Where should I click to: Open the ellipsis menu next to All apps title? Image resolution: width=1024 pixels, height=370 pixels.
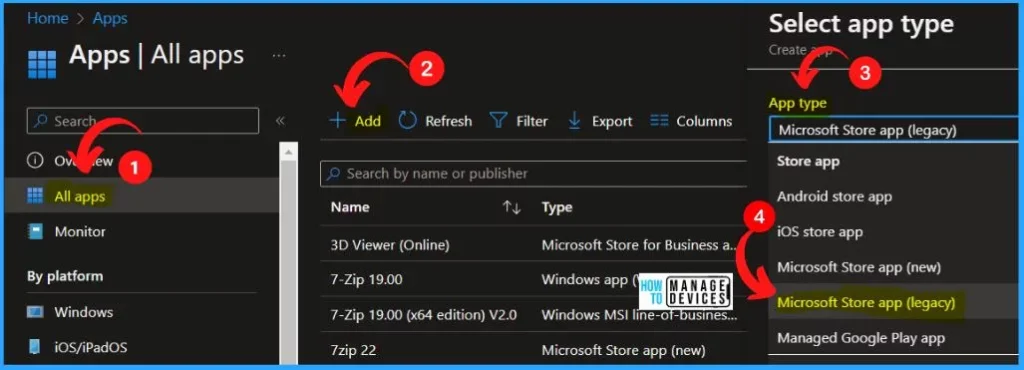click(279, 55)
